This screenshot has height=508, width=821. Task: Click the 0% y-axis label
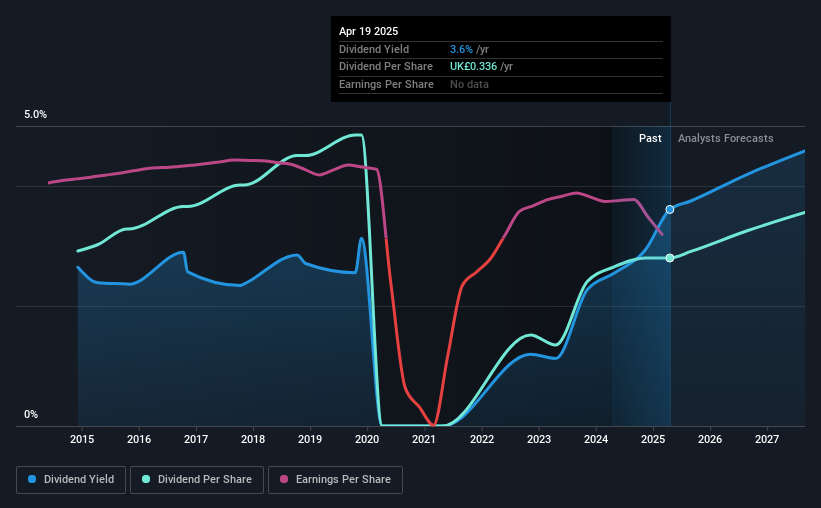tap(31, 414)
